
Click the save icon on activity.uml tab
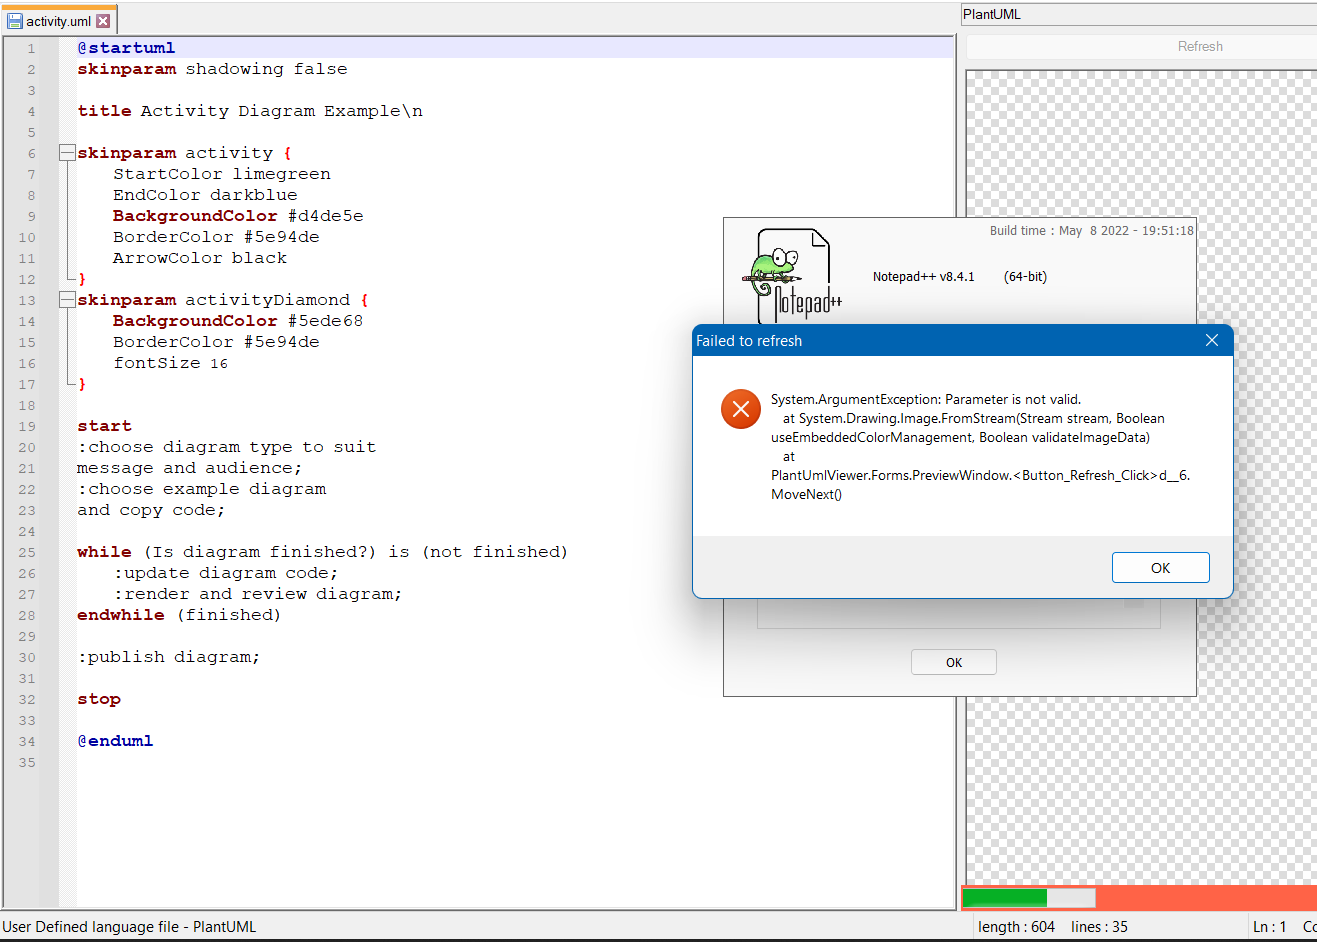[14, 21]
